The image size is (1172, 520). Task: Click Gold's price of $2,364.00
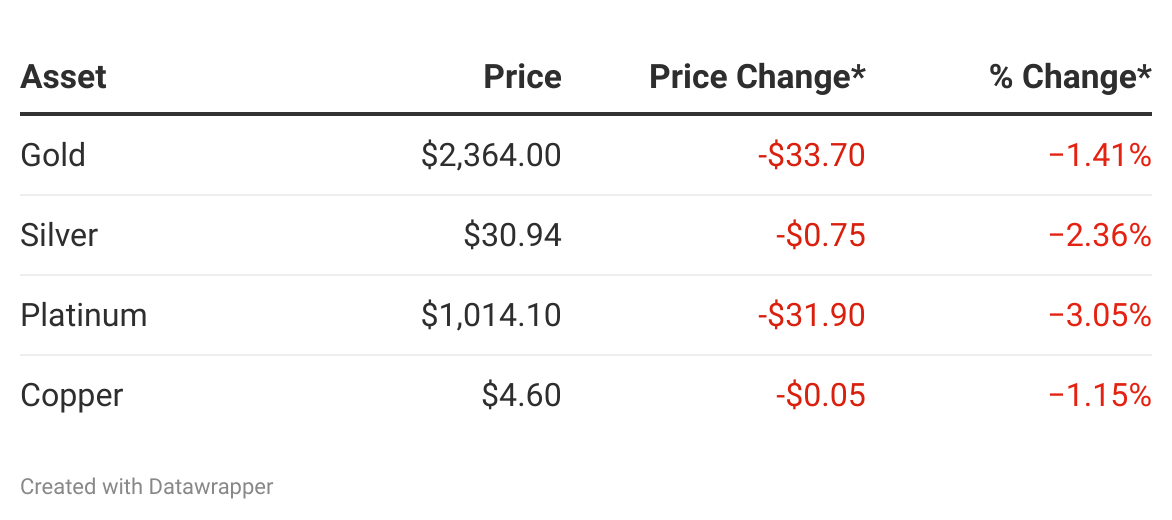coord(491,155)
